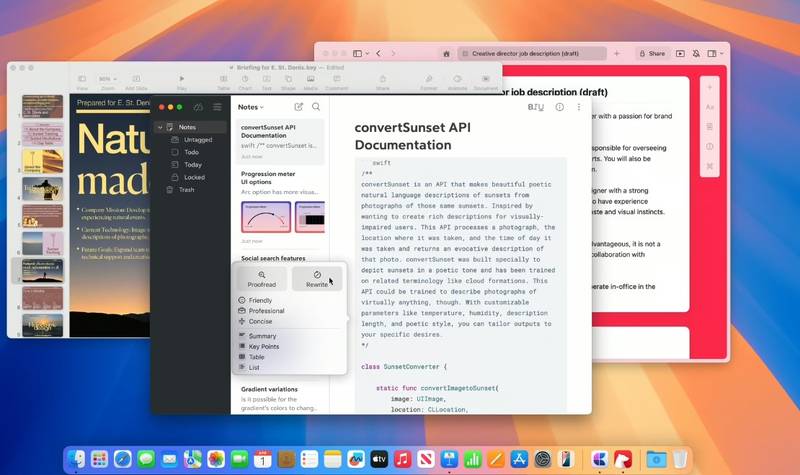
Task: Open Trash in the Notes sidebar
Action: (186, 189)
